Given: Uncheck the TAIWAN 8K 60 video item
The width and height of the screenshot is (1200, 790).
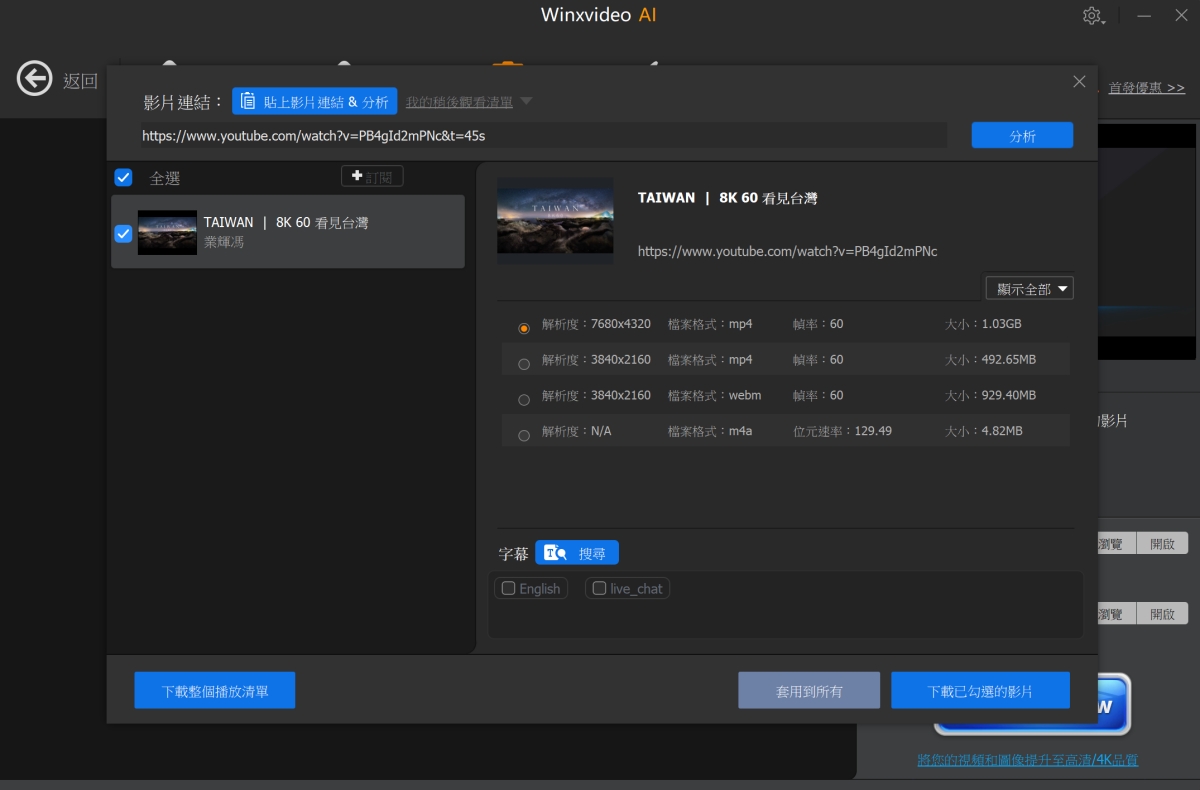Looking at the screenshot, I should pos(124,233).
